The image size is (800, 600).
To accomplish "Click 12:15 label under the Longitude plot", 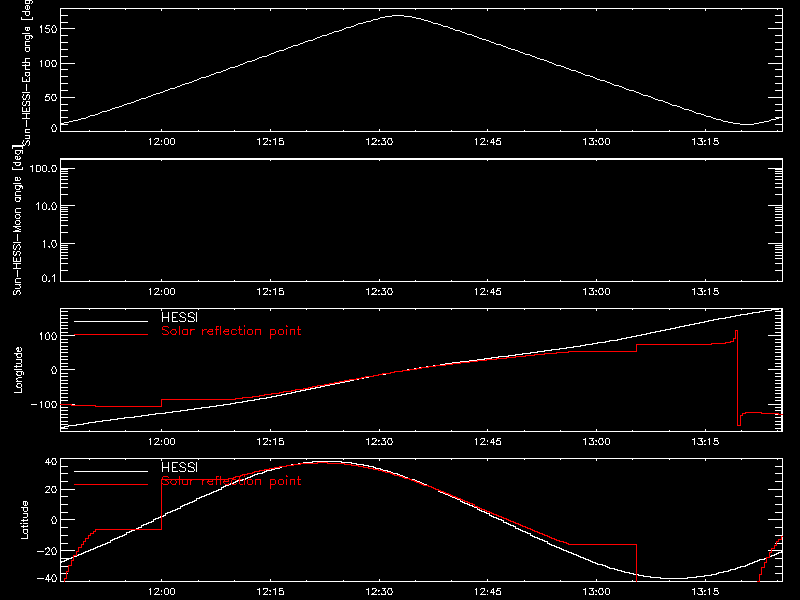I will [270, 442].
